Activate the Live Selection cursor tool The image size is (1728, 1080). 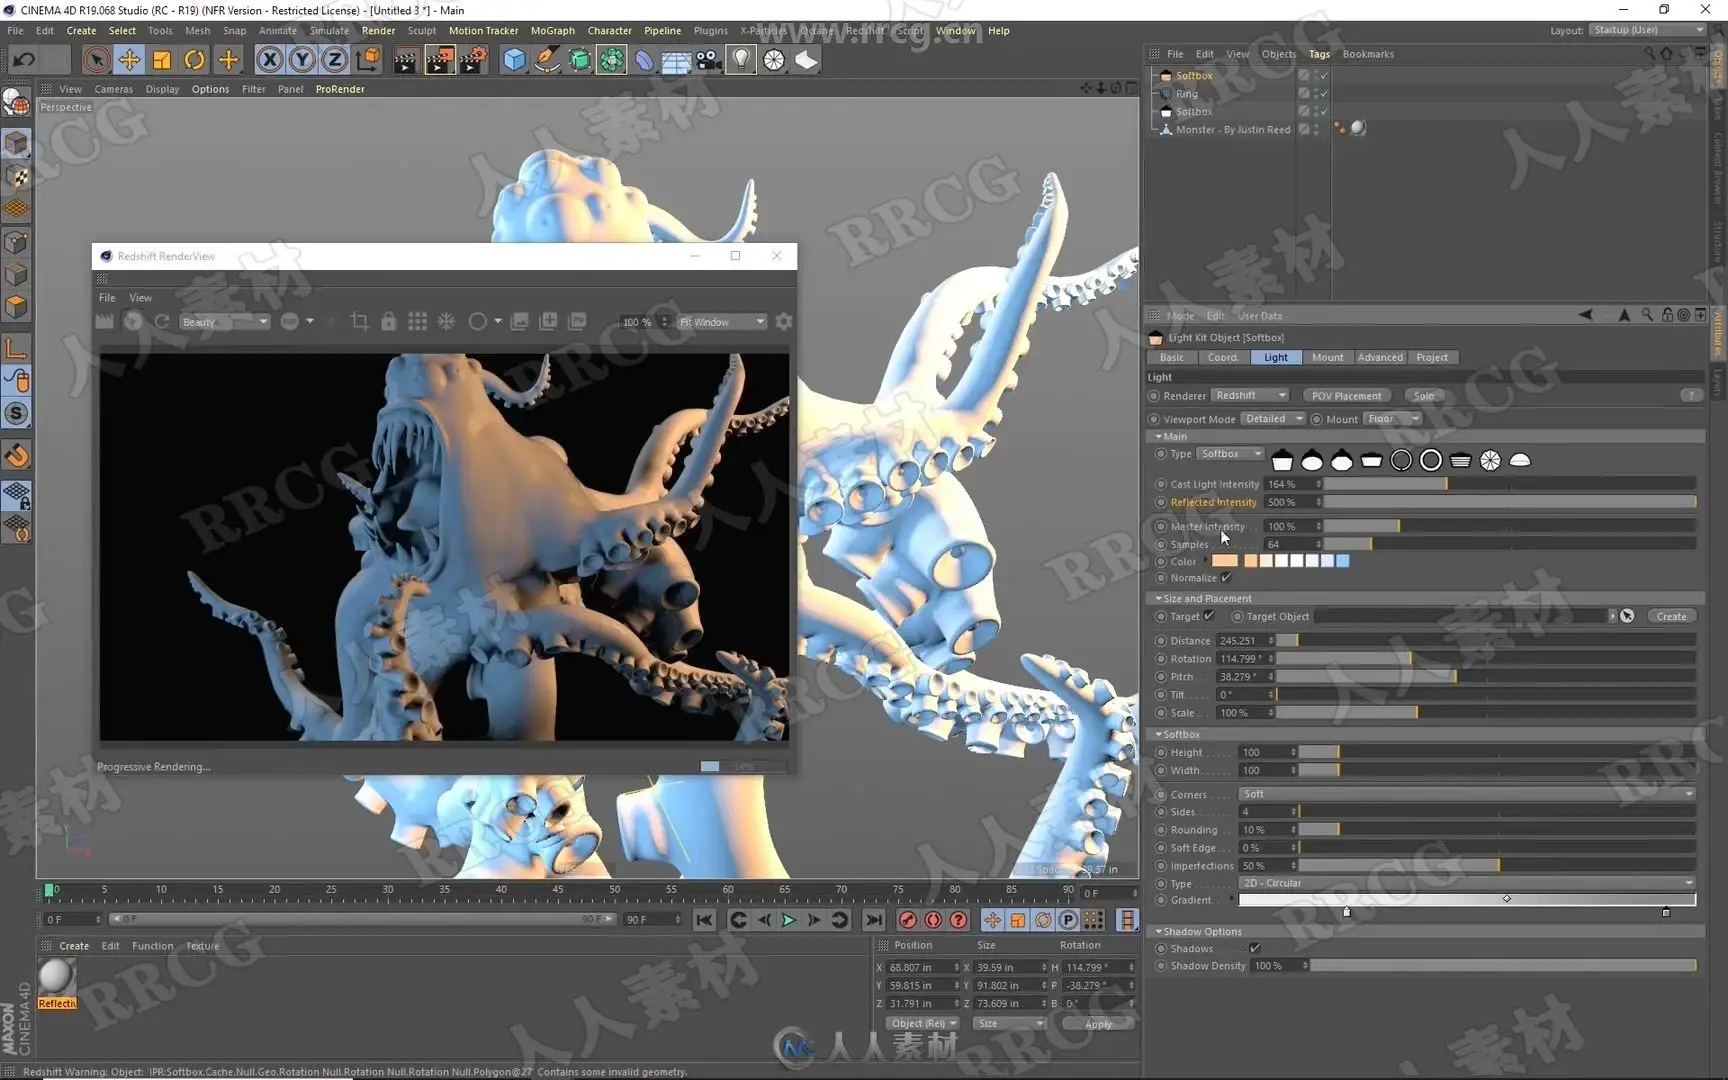tap(96, 60)
